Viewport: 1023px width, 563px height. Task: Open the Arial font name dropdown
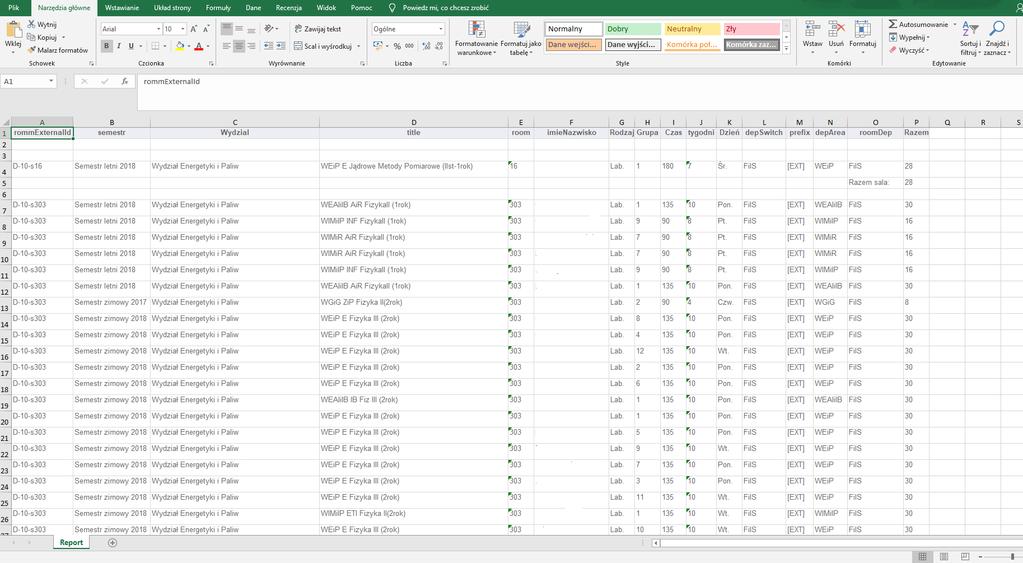click(158, 29)
